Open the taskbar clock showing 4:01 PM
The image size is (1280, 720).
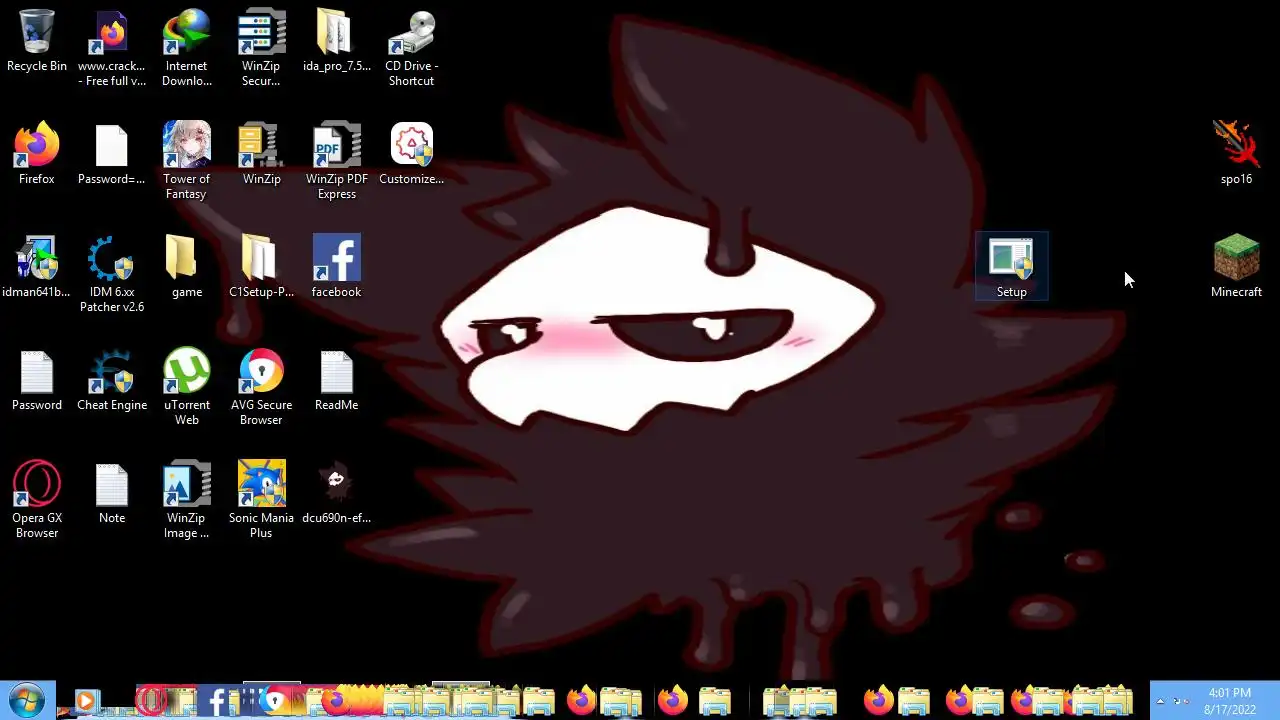point(1230,701)
